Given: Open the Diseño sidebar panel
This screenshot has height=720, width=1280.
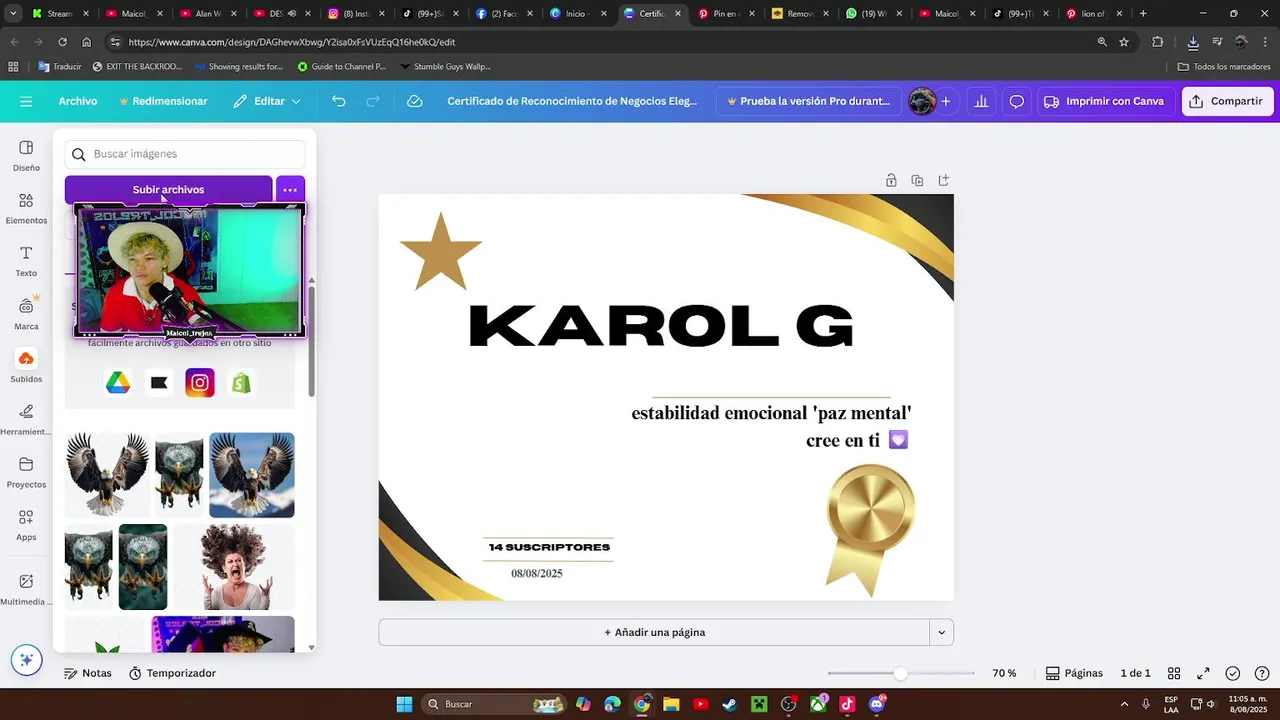Looking at the screenshot, I should 26,155.
